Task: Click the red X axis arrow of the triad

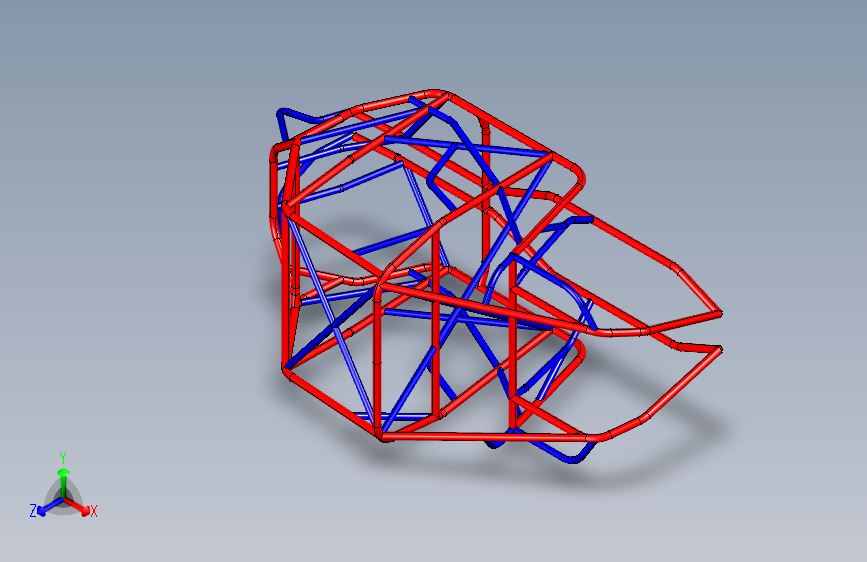Action: pos(79,507)
